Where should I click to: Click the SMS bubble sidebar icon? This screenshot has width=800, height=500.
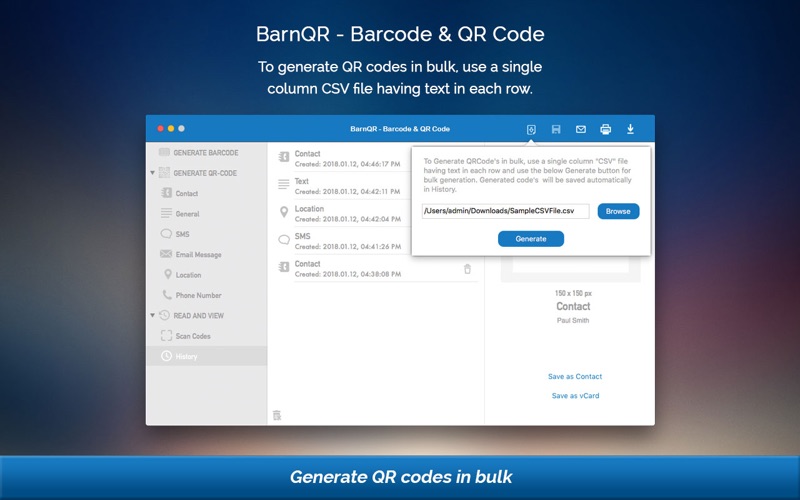pos(166,234)
